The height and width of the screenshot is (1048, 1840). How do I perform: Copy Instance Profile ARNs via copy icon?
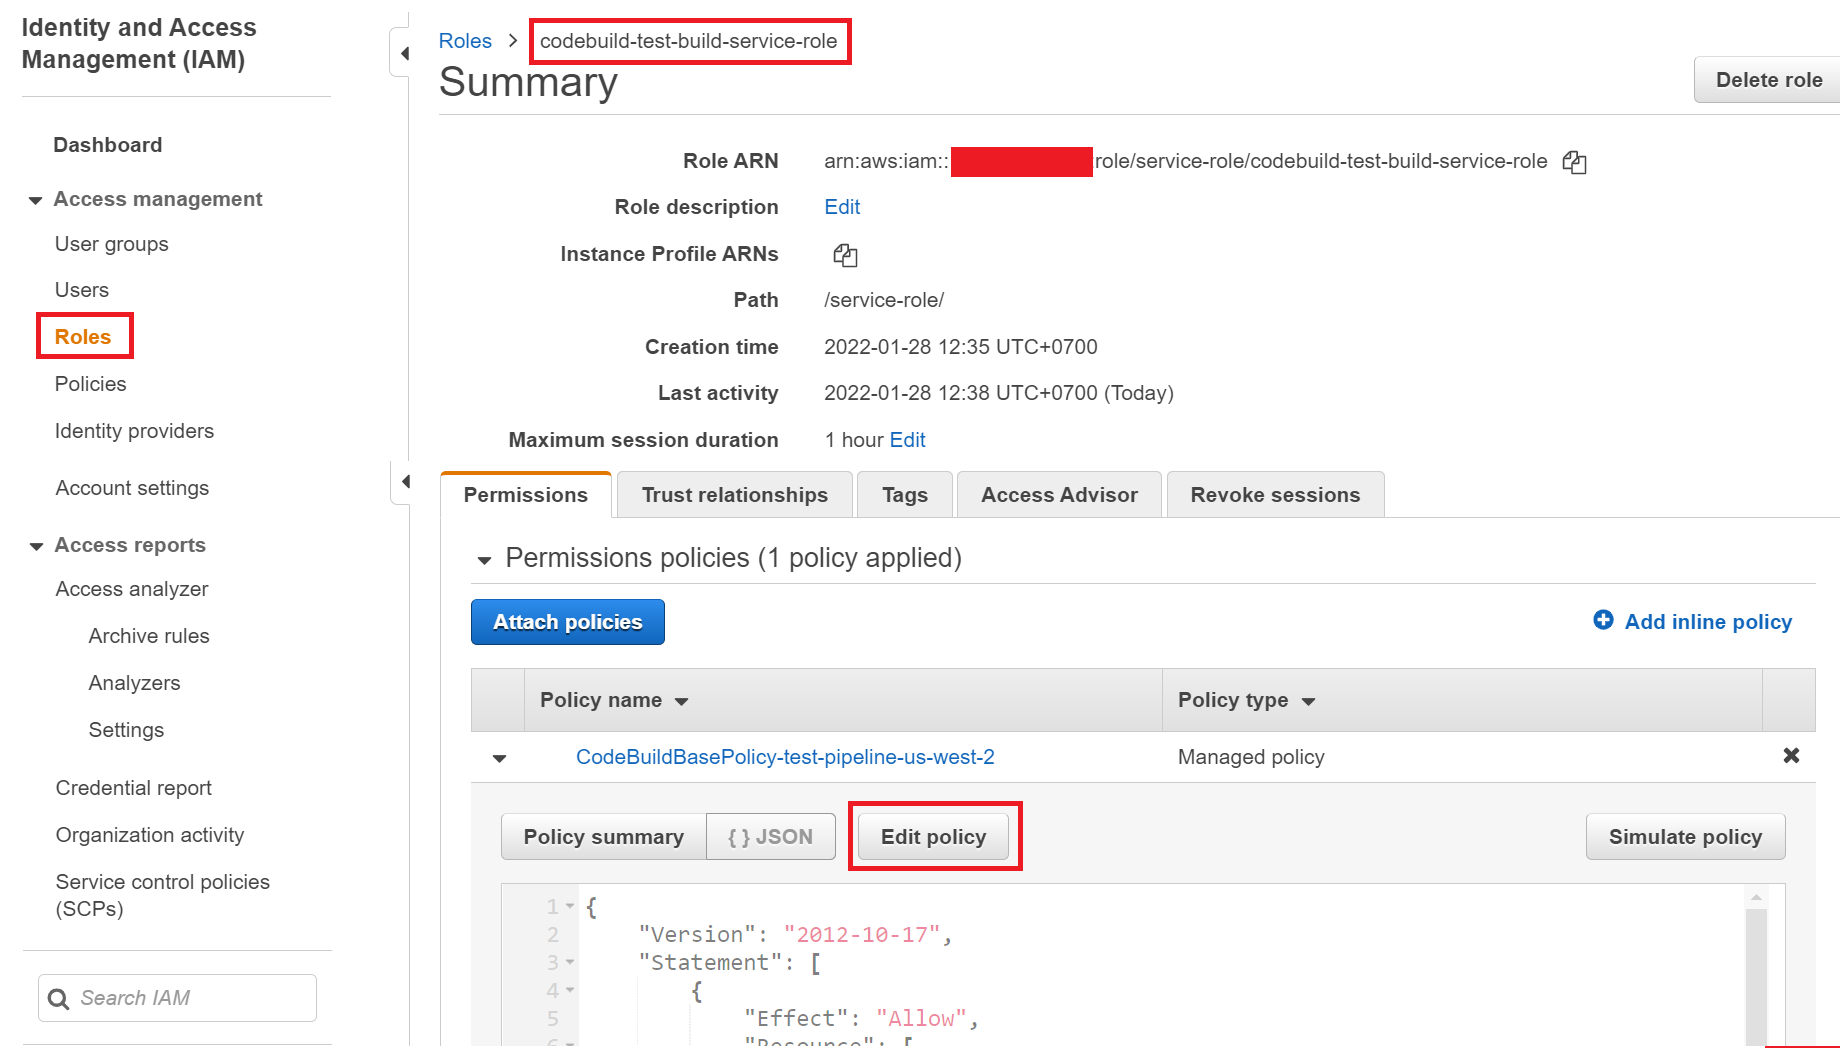[845, 255]
